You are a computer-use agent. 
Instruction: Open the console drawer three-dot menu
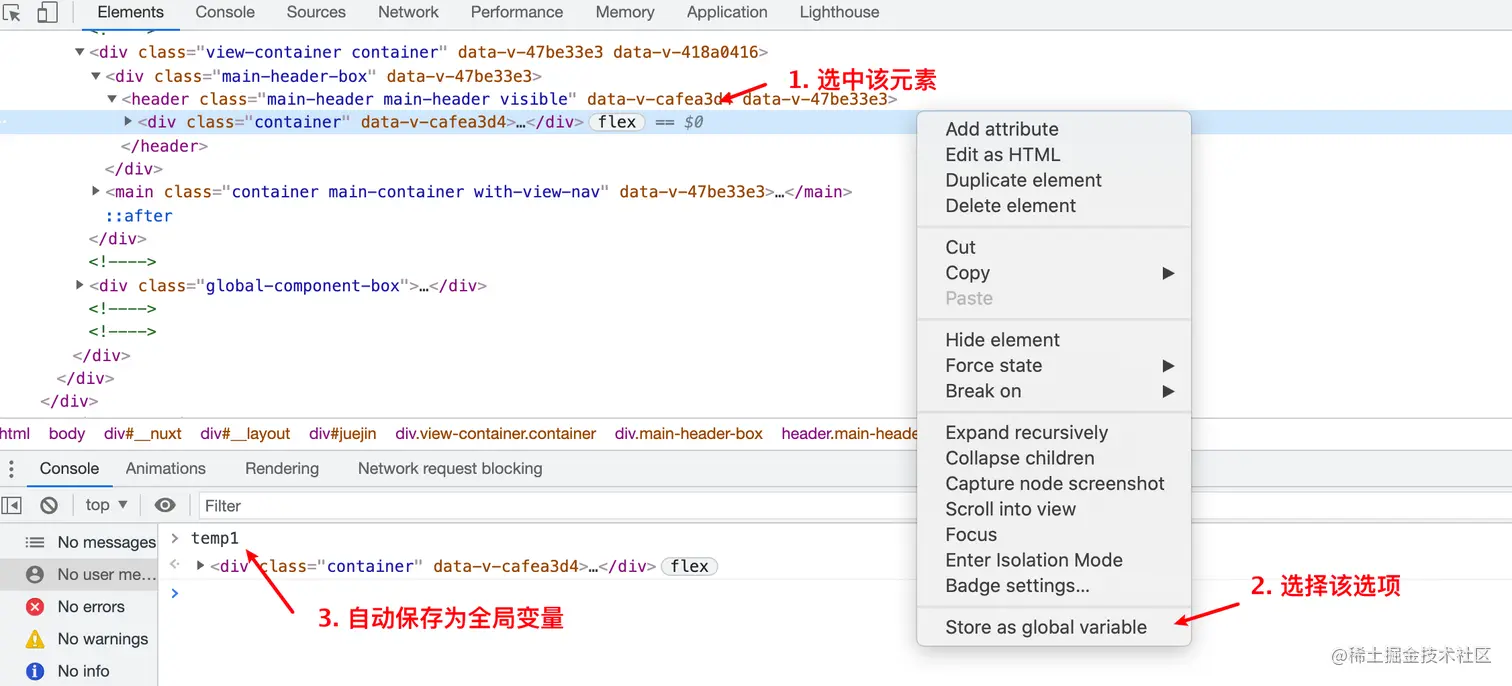(12, 469)
